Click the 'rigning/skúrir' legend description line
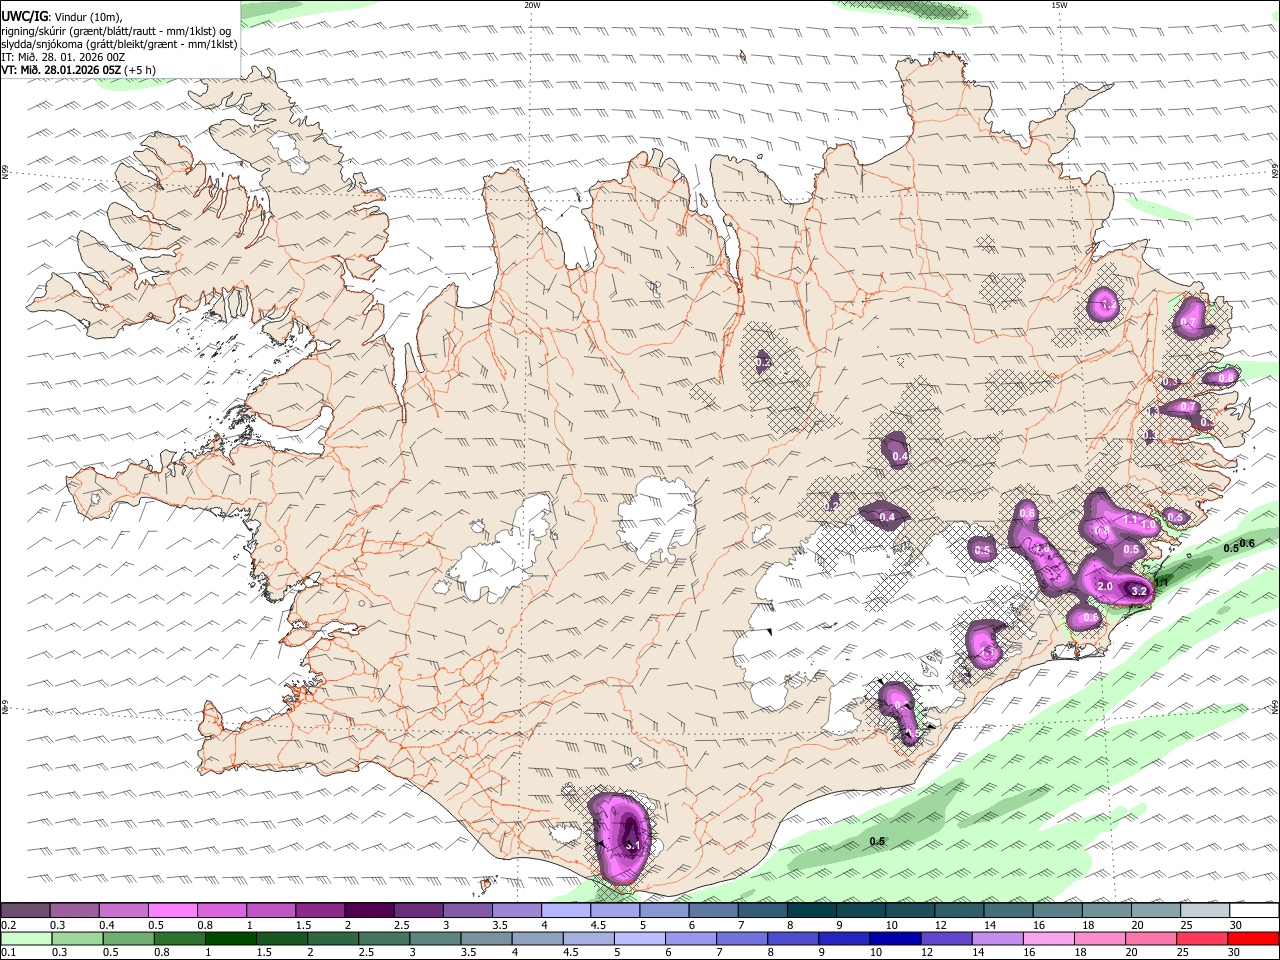This screenshot has height=960, width=1280. point(117,30)
